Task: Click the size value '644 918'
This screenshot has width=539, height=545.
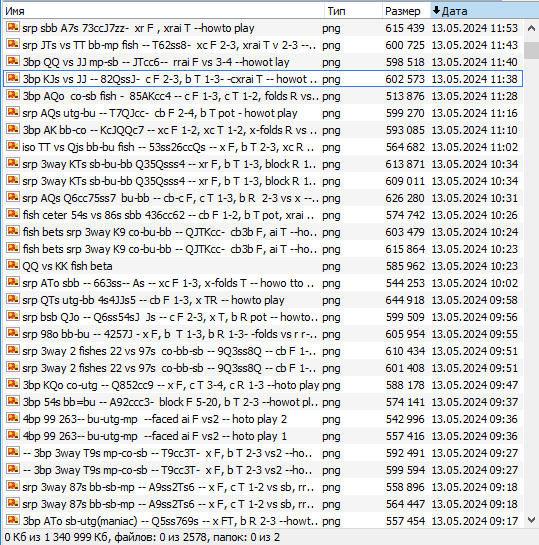Action: point(405,300)
